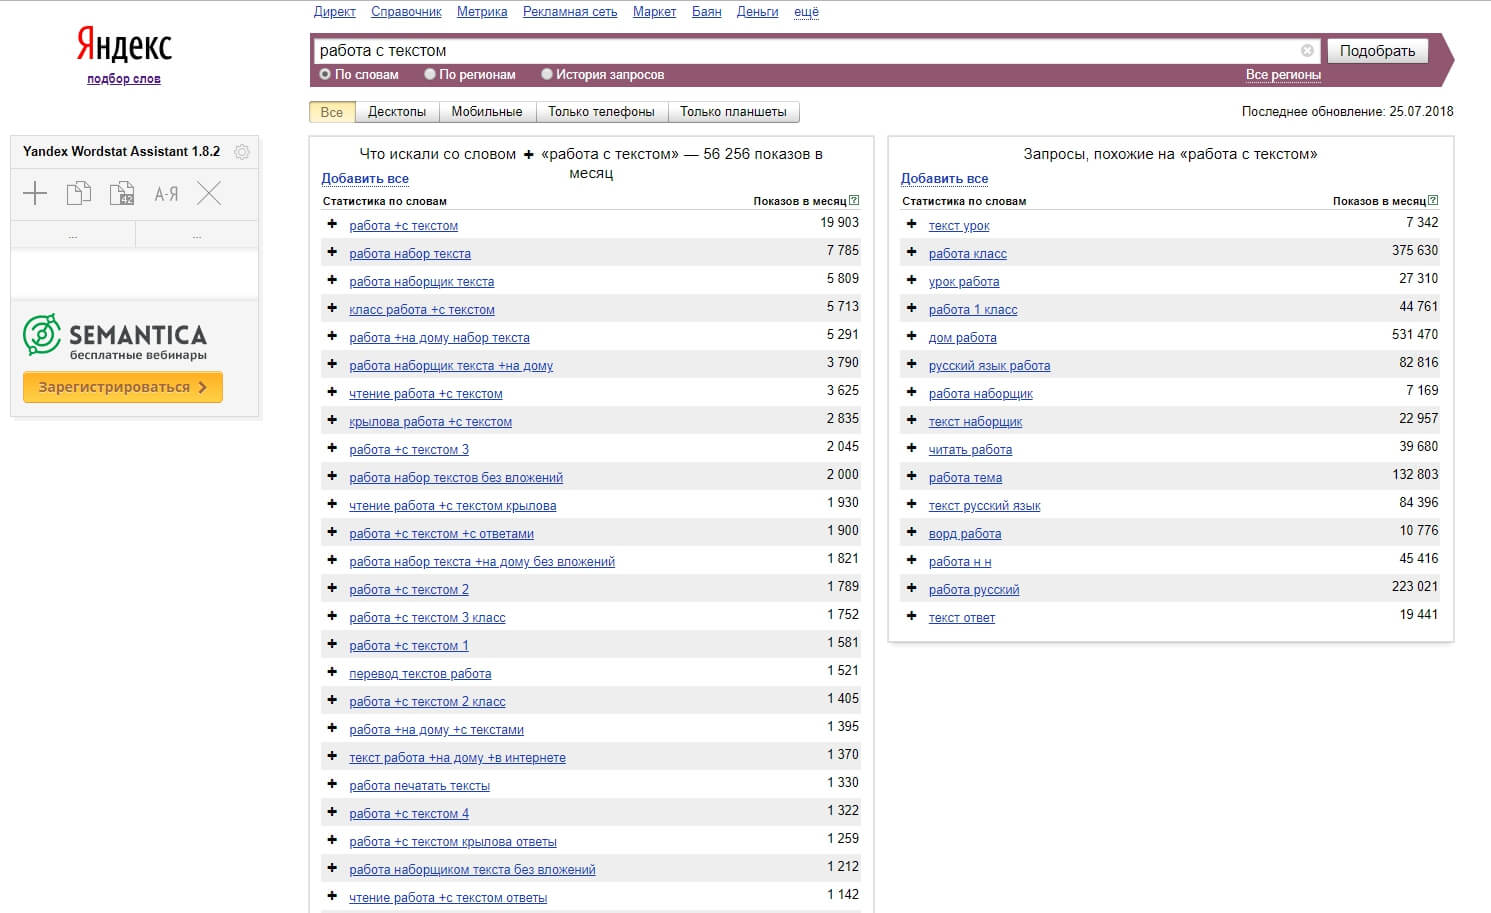Expand the 'ещё' services menu
This screenshot has height=913, width=1491.
806,12
